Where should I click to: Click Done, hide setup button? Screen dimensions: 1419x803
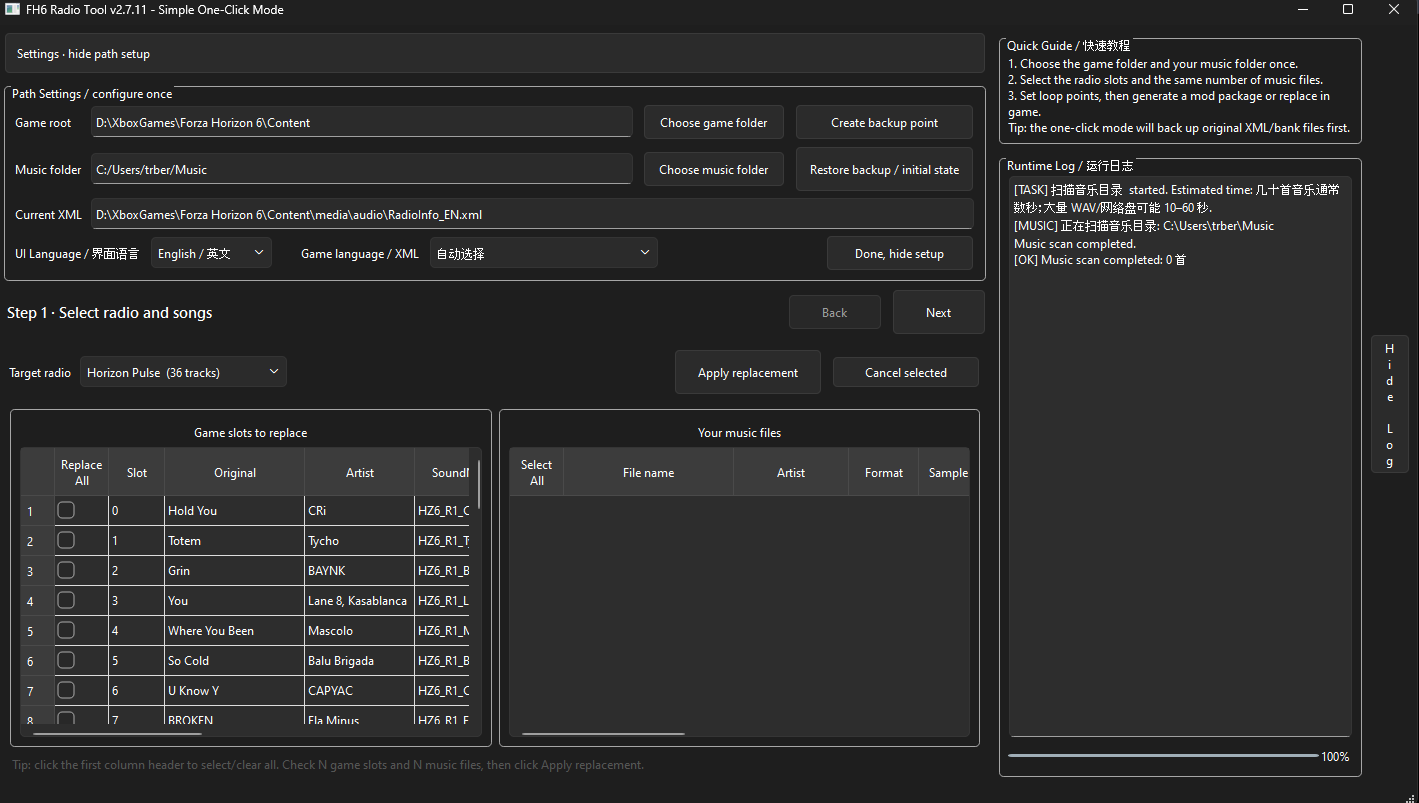coord(899,253)
